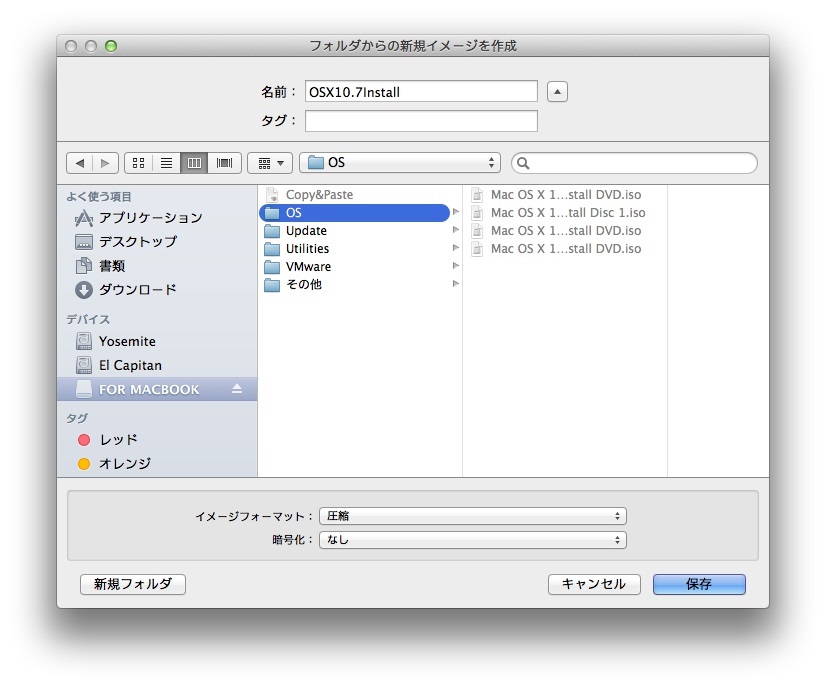Click the empty tag field
This screenshot has width=826, height=687.
coord(421,121)
